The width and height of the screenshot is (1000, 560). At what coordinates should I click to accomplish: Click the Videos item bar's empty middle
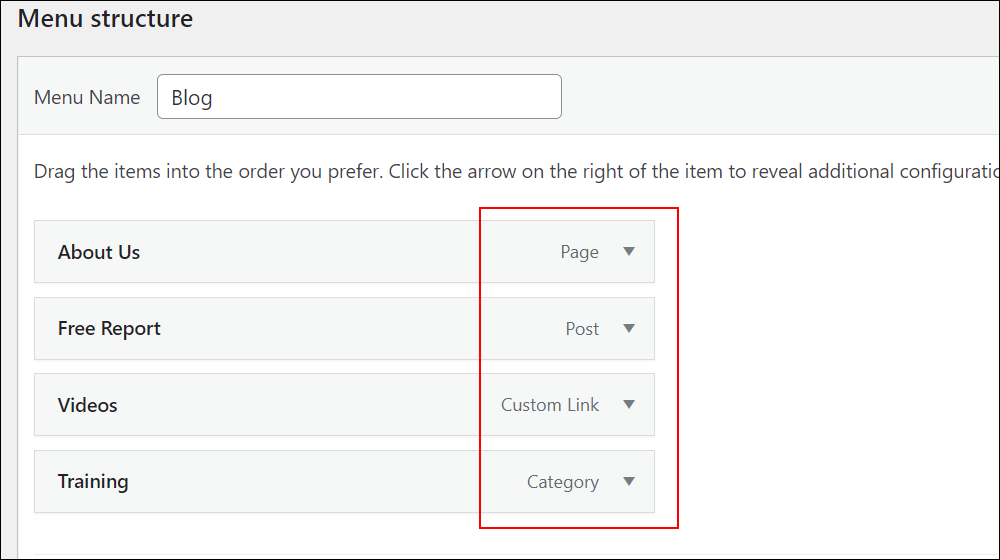(x=306, y=405)
